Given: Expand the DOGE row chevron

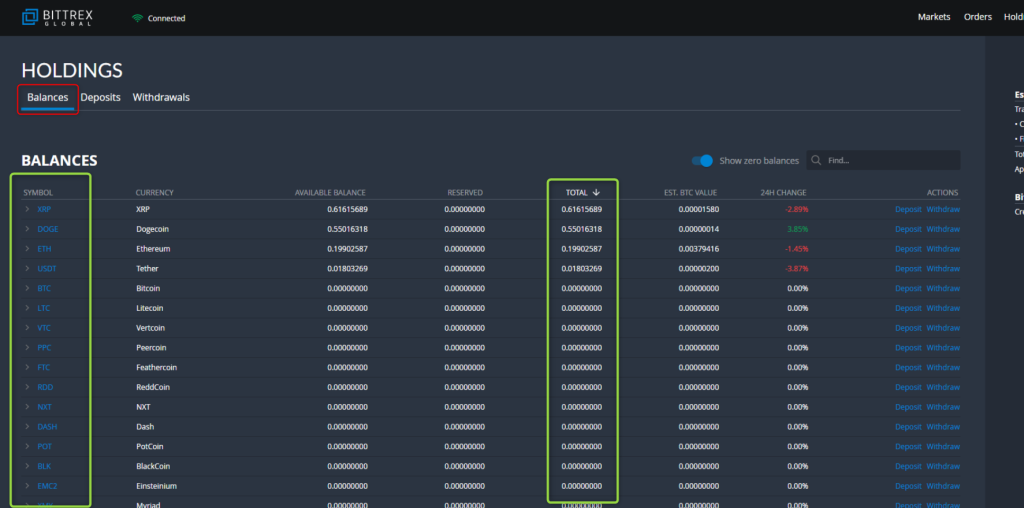Looking at the screenshot, I should point(27,229).
